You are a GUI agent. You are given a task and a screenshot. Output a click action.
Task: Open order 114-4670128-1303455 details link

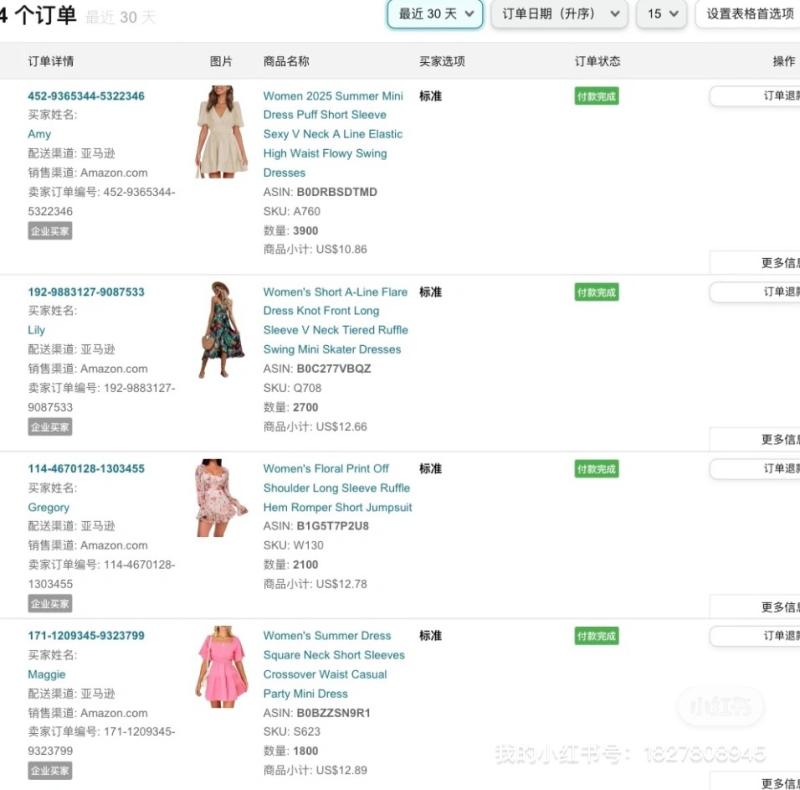point(86,468)
